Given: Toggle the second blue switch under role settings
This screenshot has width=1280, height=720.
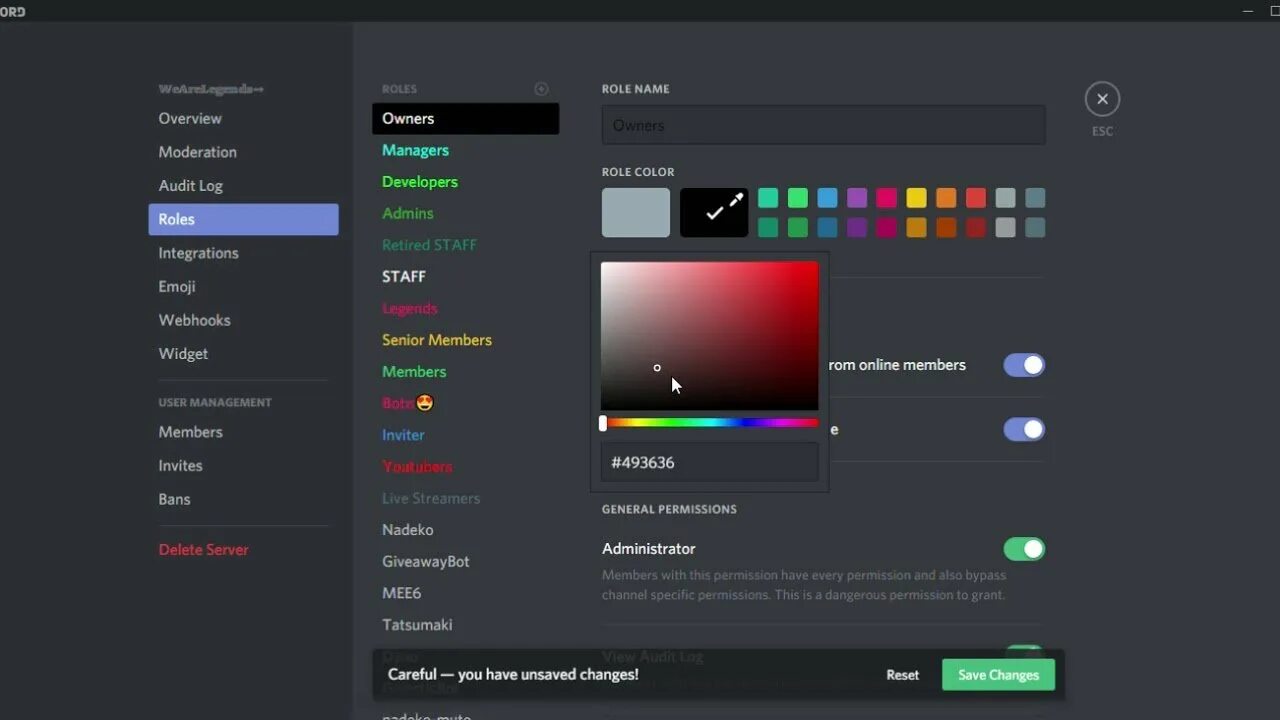Looking at the screenshot, I should pos(1024,429).
